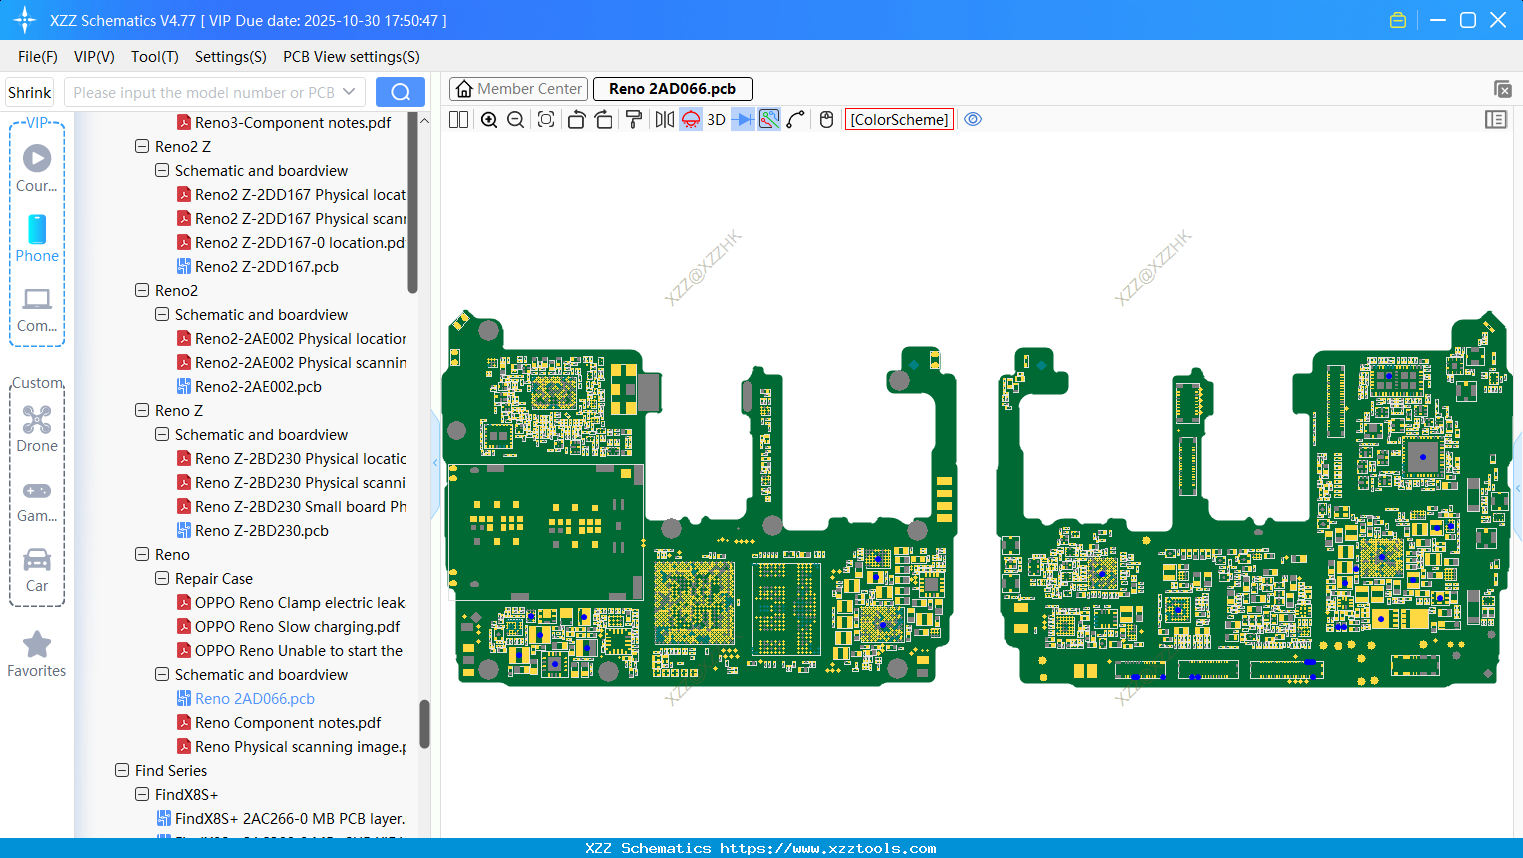Image resolution: width=1523 pixels, height=858 pixels.
Task: Click the mouse settings icon
Action: [x=826, y=120]
